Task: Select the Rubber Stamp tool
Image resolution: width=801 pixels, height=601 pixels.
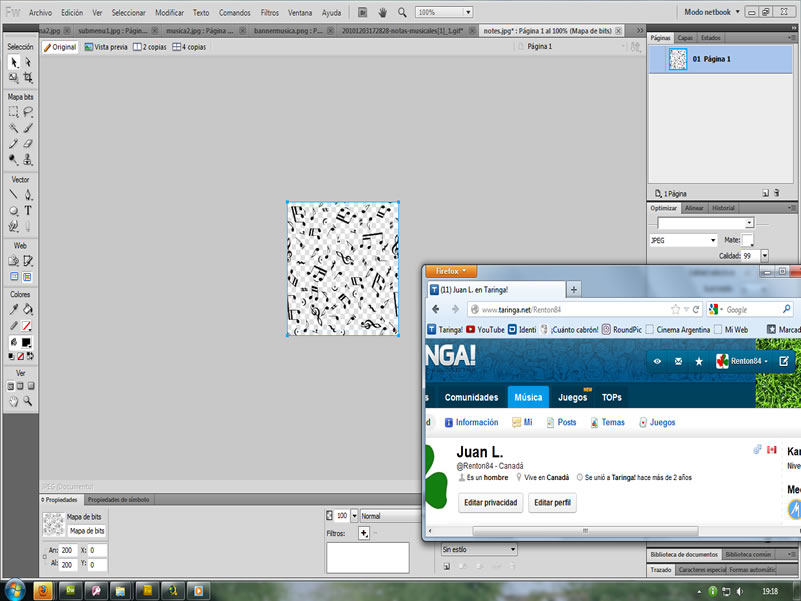Action: [28, 159]
